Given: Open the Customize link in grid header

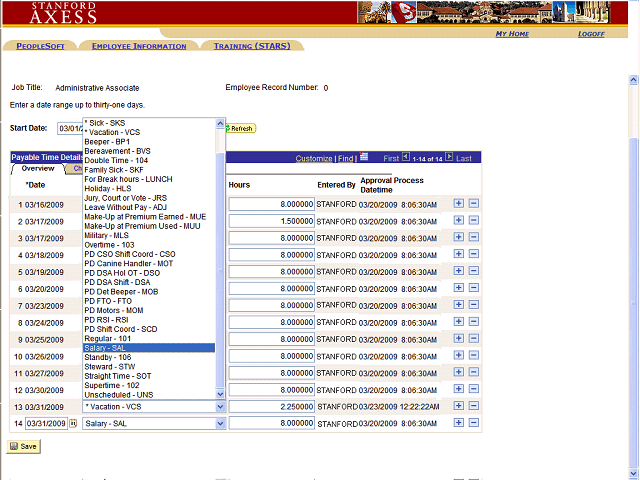Looking at the screenshot, I should tap(313, 158).
